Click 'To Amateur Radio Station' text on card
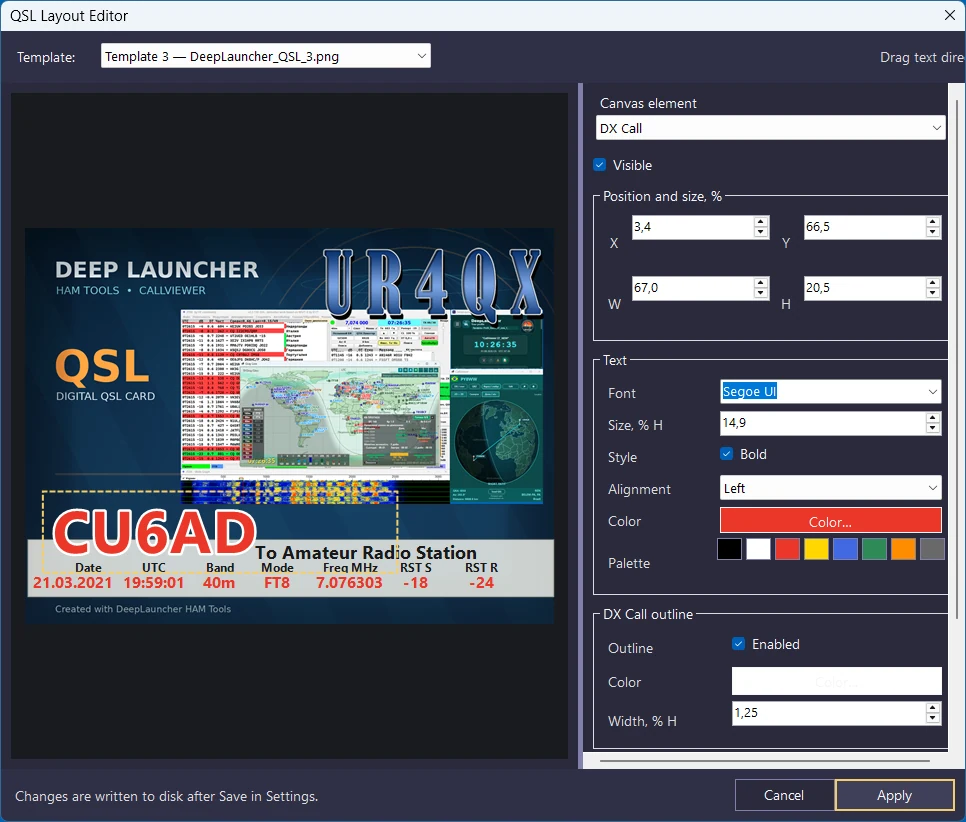The width and height of the screenshot is (966, 822). tap(366, 552)
